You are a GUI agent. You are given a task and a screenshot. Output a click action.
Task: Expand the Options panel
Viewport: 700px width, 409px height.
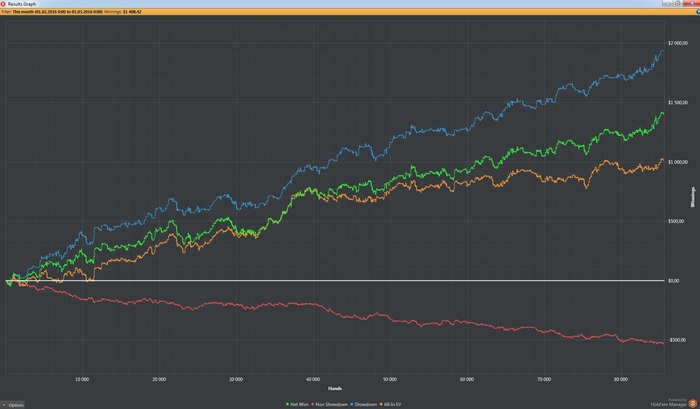coord(13,405)
